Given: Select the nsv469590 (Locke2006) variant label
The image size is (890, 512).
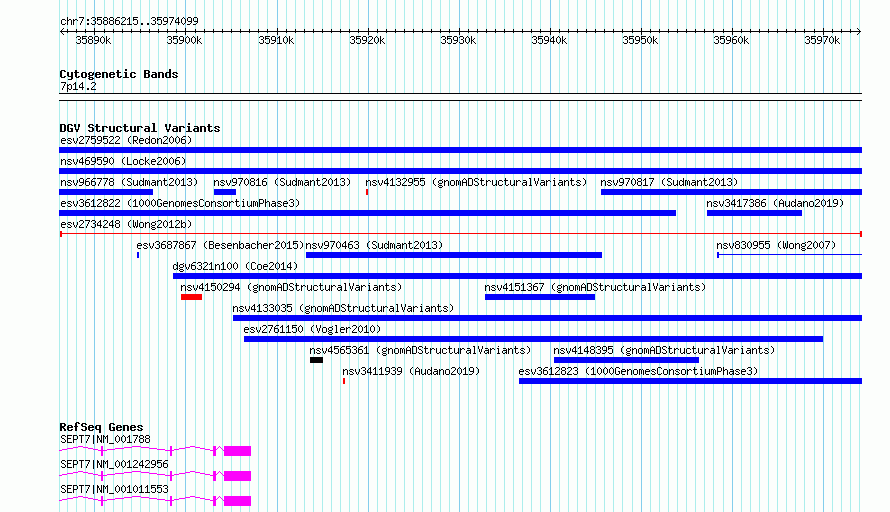Looking at the screenshot, I should (x=123, y=161).
